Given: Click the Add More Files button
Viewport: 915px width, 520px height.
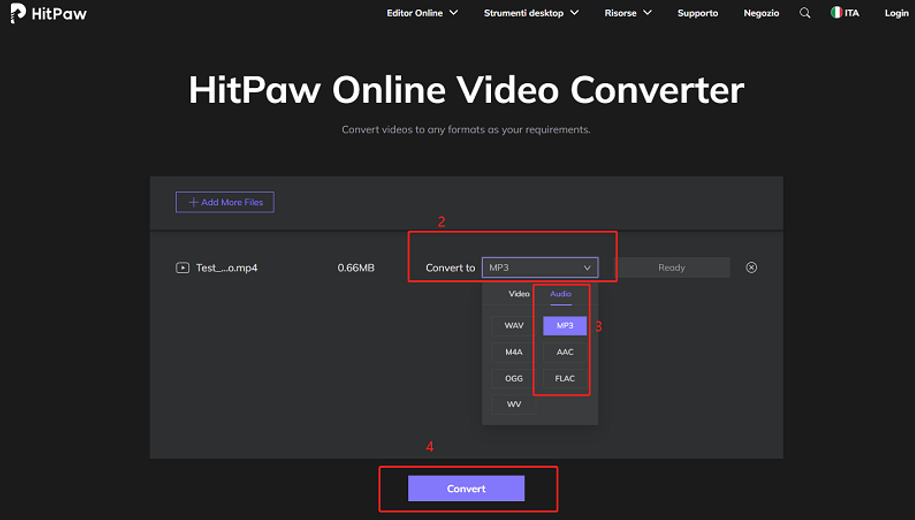Looking at the screenshot, I should tap(225, 202).
